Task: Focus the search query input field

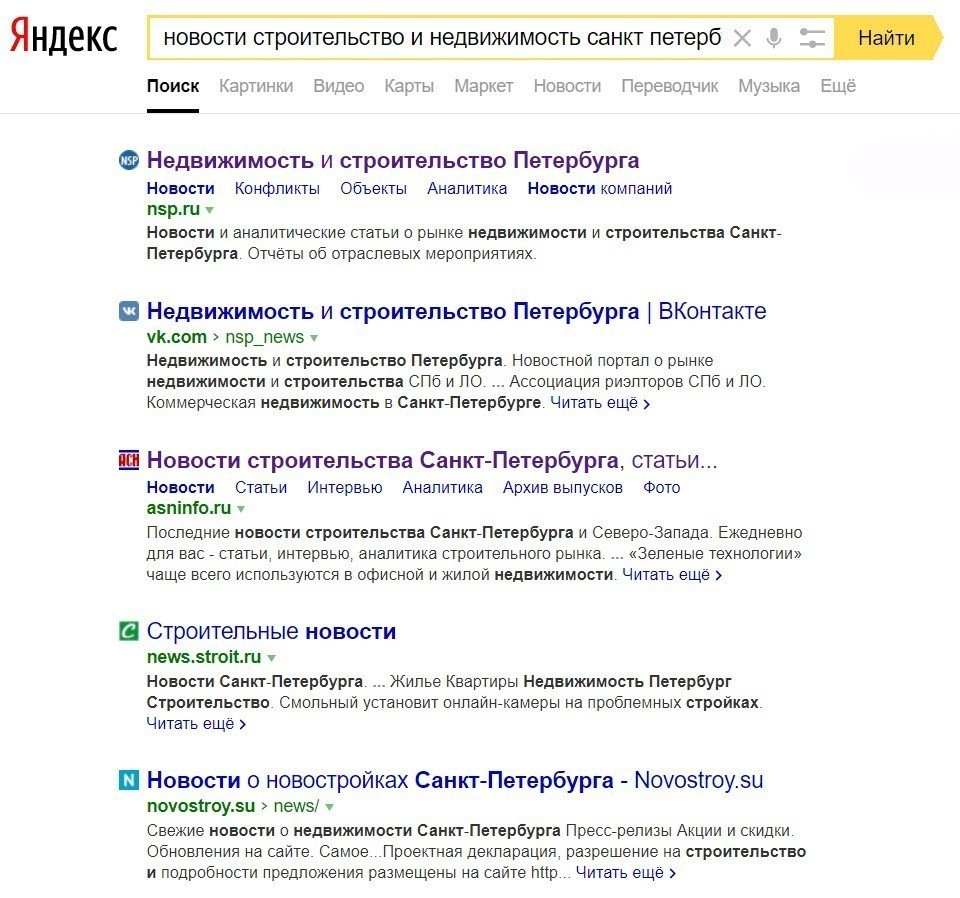Action: [441, 38]
